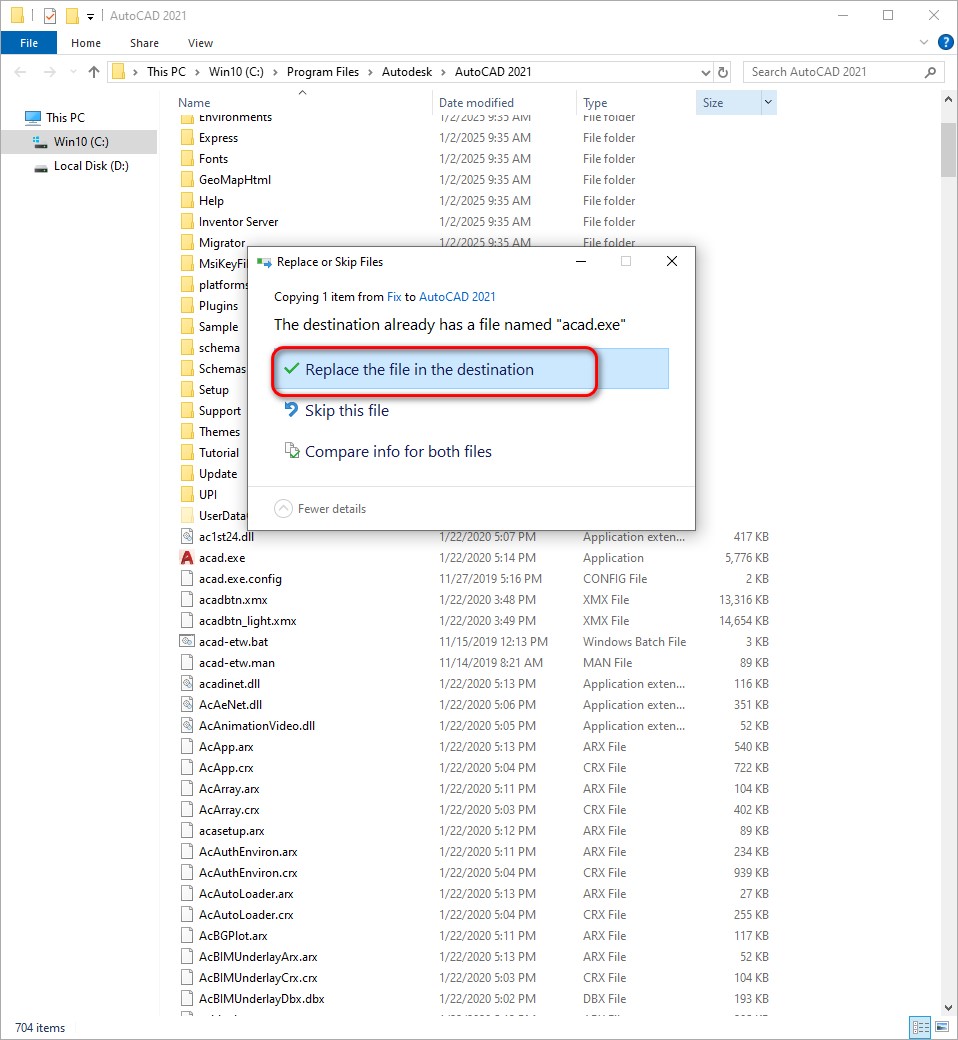Select Local Disk (D:) in navigation pane
The width and height of the screenshot is (958, 1040).
91,166
